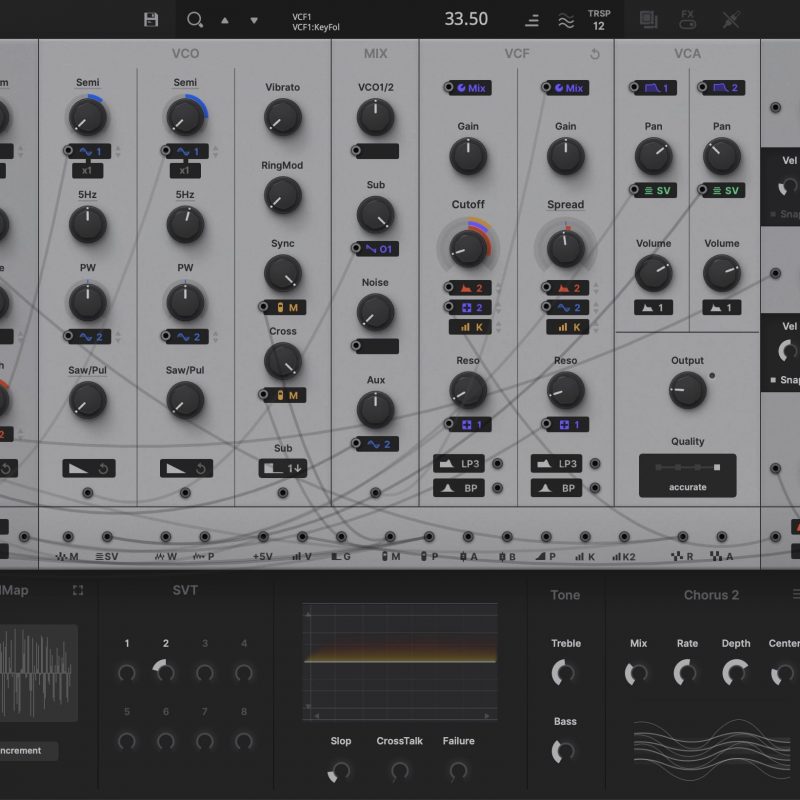Go to previous preset with up arrow

coord(225,20)
